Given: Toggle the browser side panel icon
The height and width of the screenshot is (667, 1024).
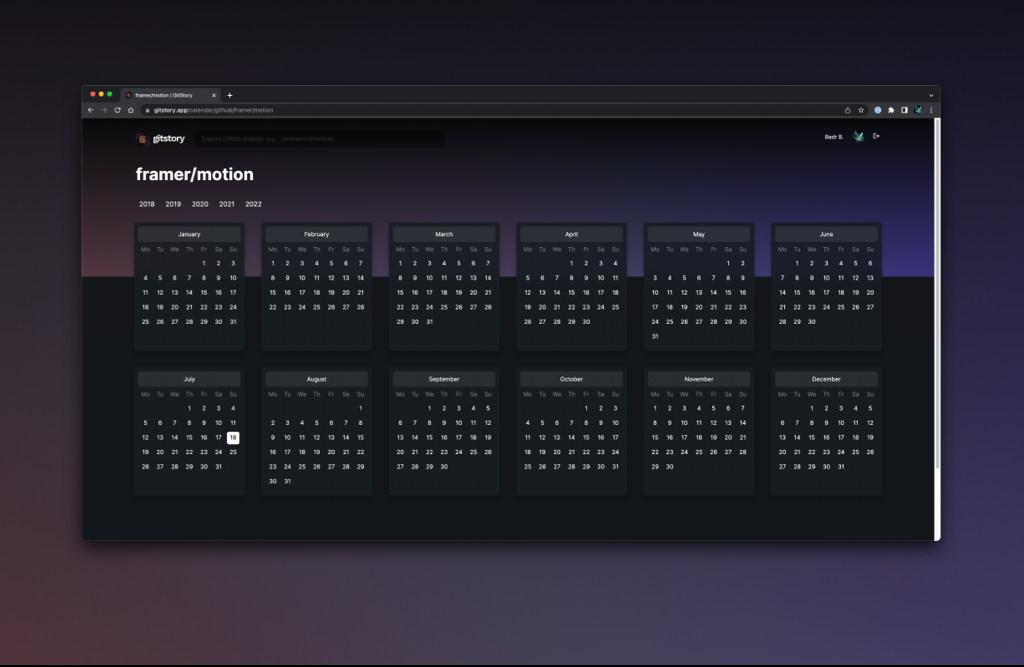Looking at the screenshot, I should (x=904, y=110).
